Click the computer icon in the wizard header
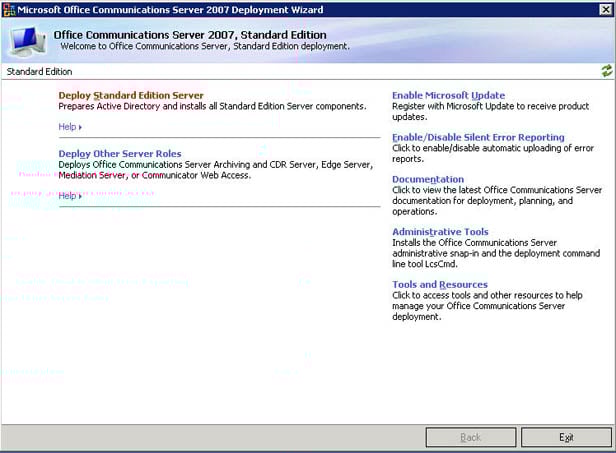 tap(26, 40)
